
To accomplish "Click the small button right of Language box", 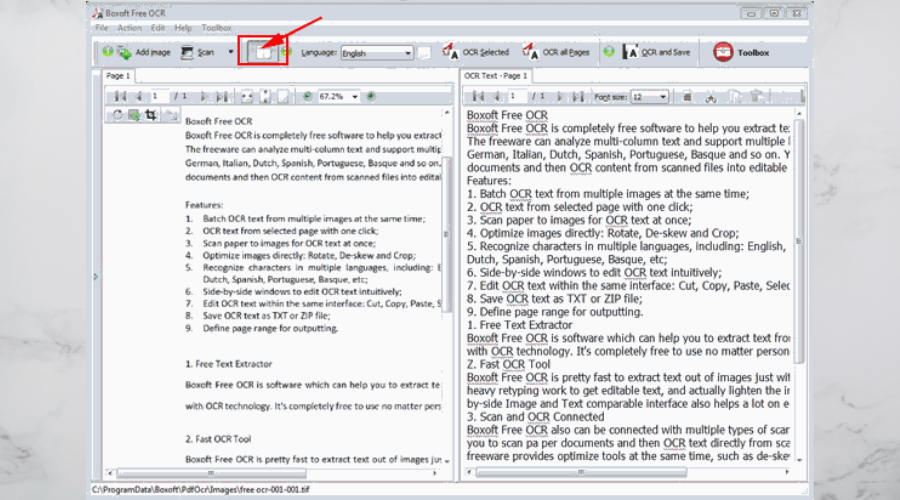I will (x=424, y=53).
